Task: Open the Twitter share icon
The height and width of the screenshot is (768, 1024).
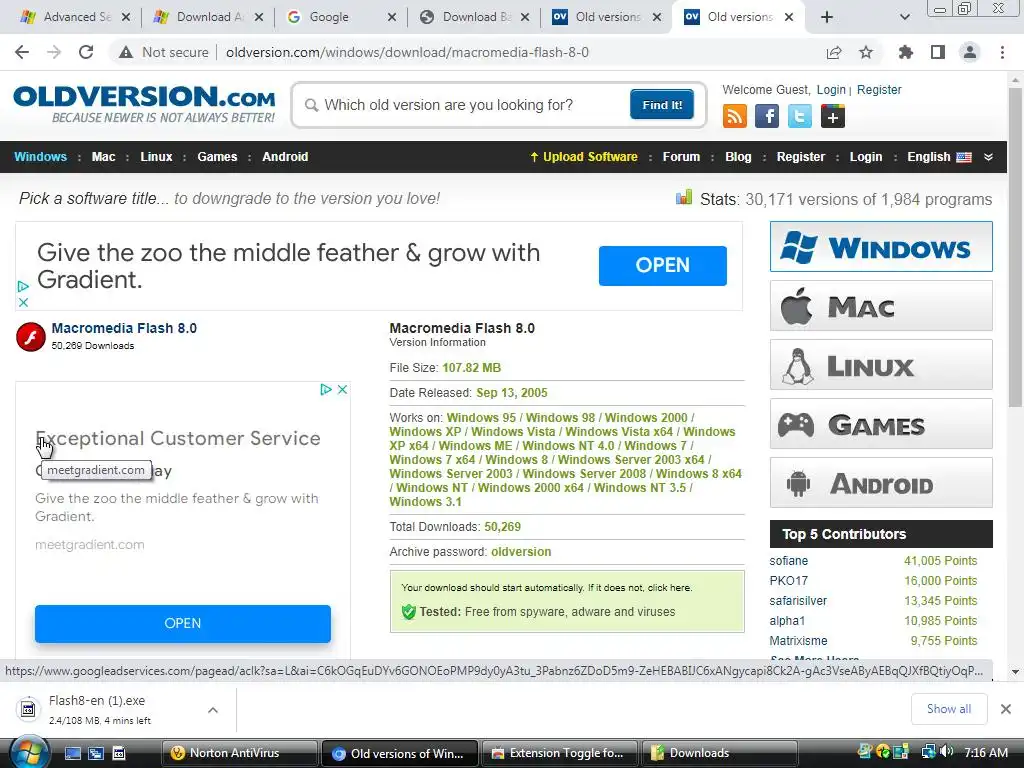Action: point(800,116)
